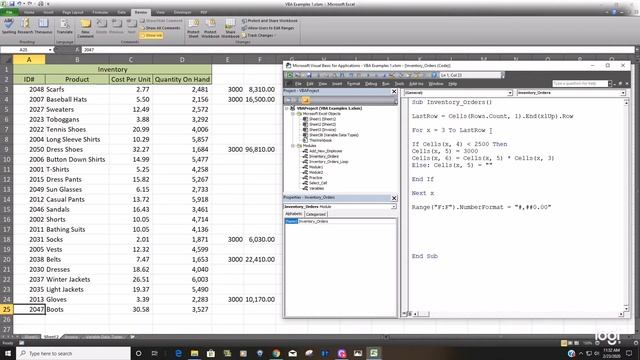Image resolution: width=640 pixels, height=360 pixels.
Task: Select cell with value 96,810.00
Action: click(x=260, y=149)
